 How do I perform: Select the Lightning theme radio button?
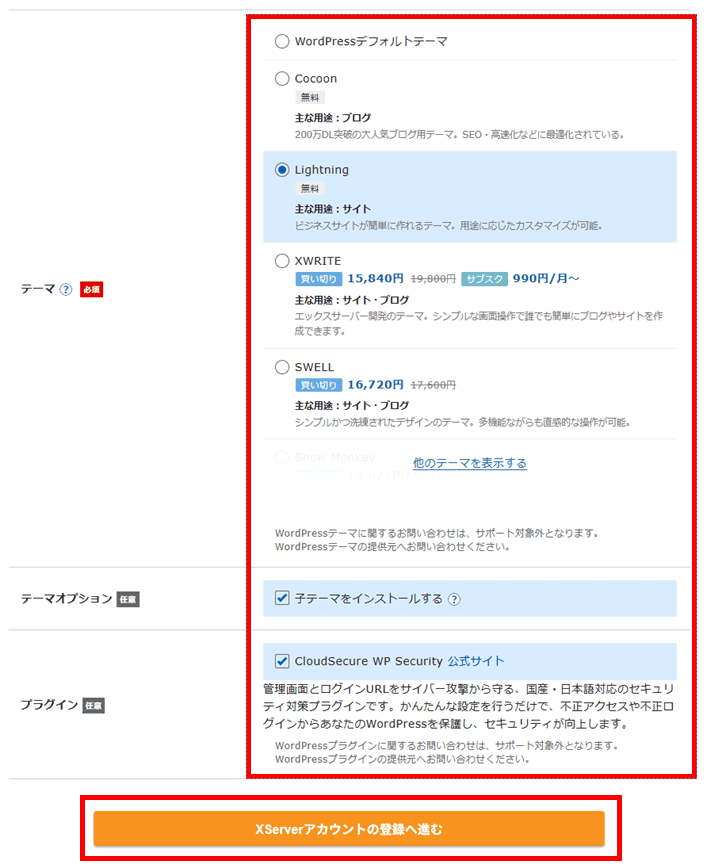pos(282,170)
